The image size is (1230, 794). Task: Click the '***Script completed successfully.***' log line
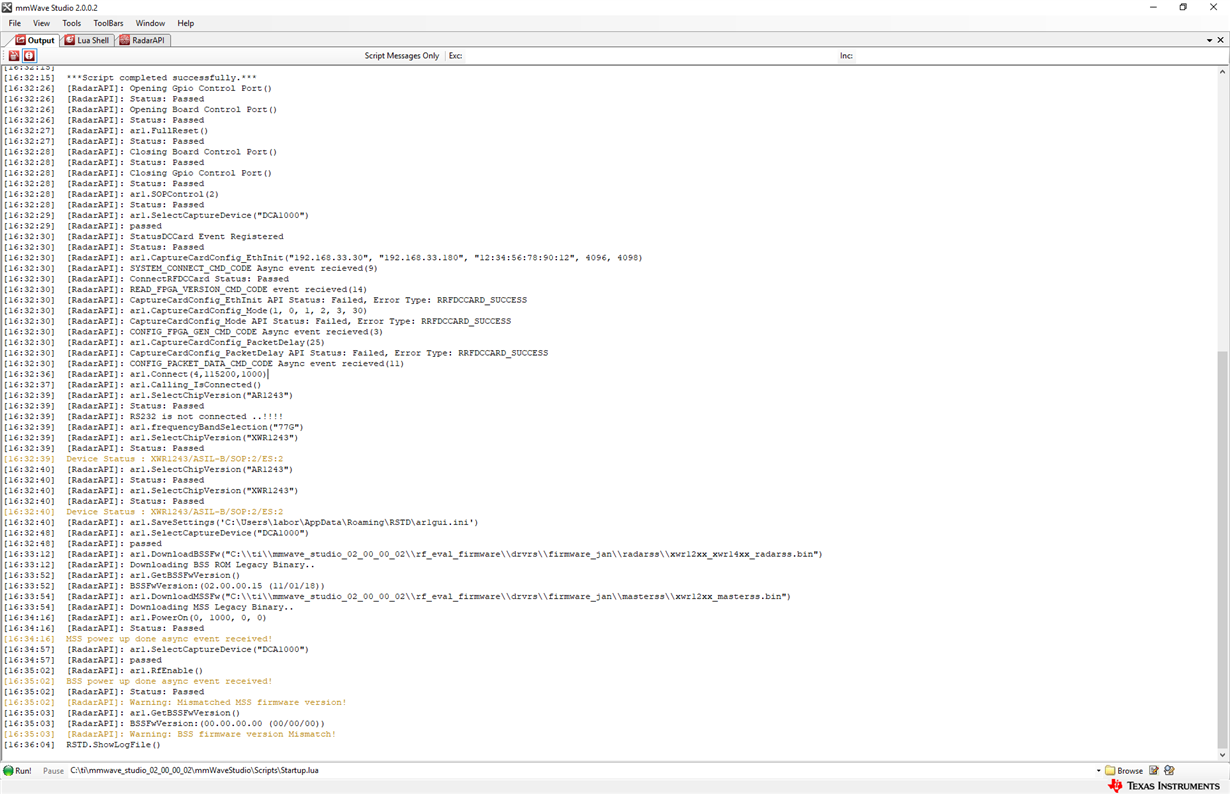(161, 78)
